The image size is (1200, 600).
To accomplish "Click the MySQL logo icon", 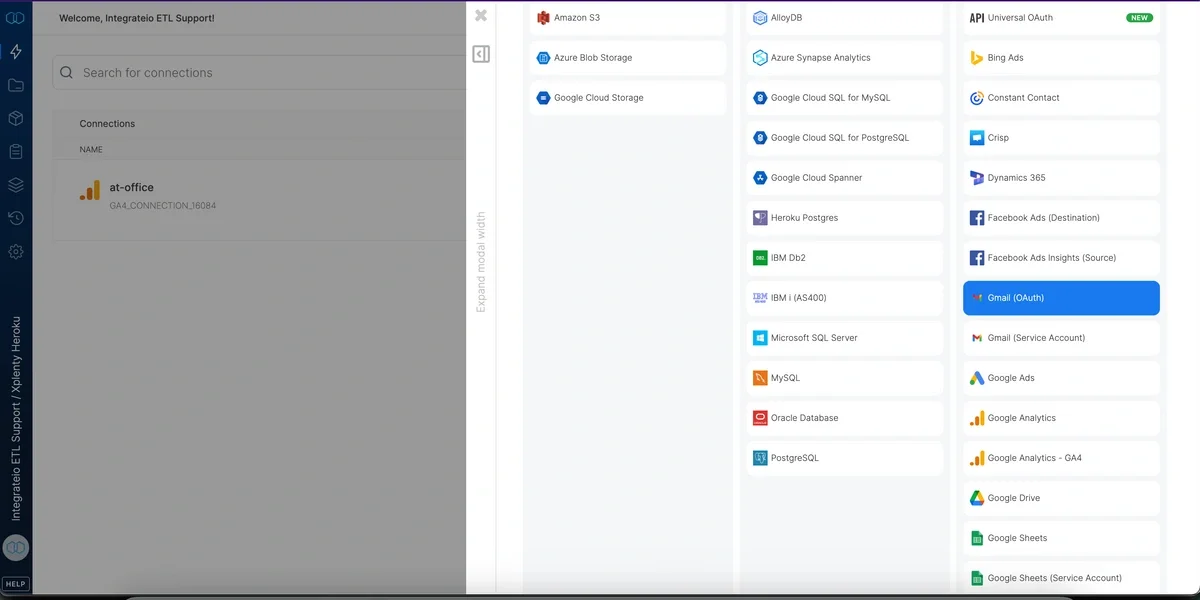I will 761,378.
